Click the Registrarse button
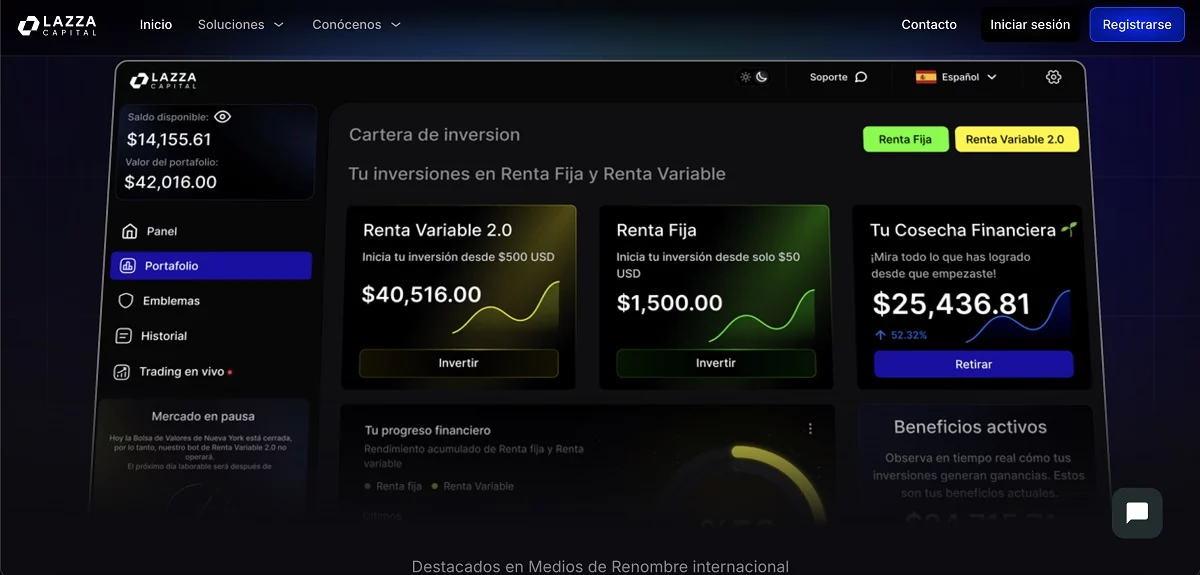This screenshot has height=575, width=1200. (1136, 25)
